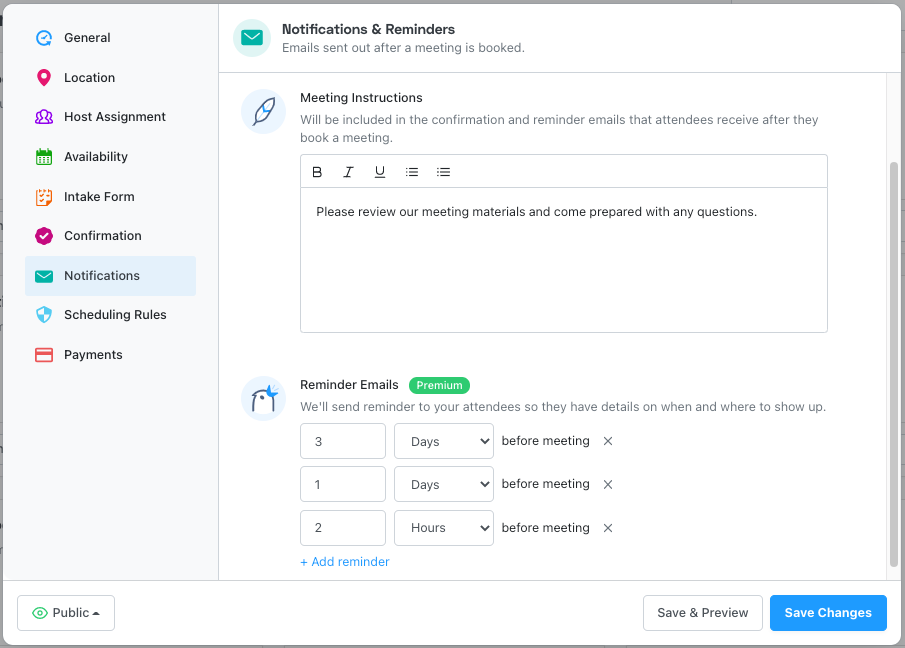The image size is (905, 648).
Task: Click the Meeting Instructions label
Action: point(361,98)
